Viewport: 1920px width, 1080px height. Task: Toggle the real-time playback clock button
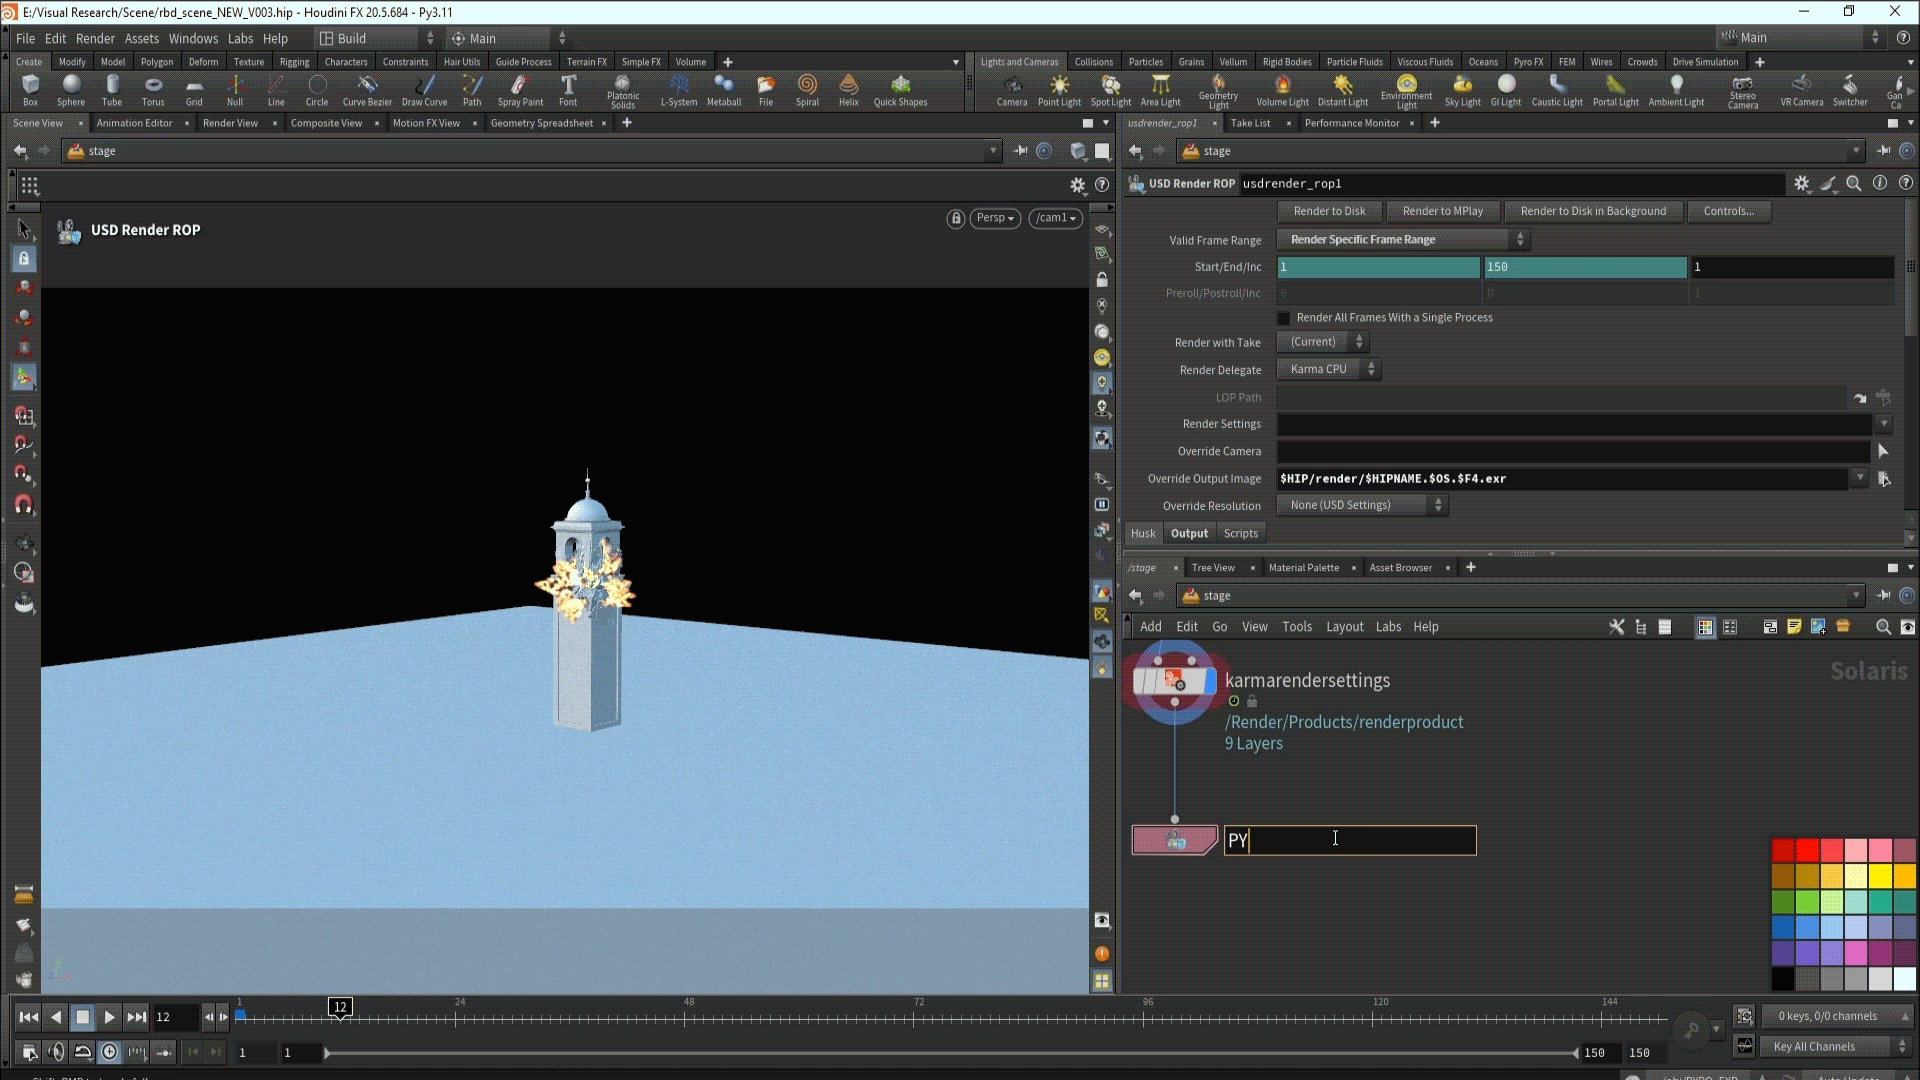[110, 1052]
